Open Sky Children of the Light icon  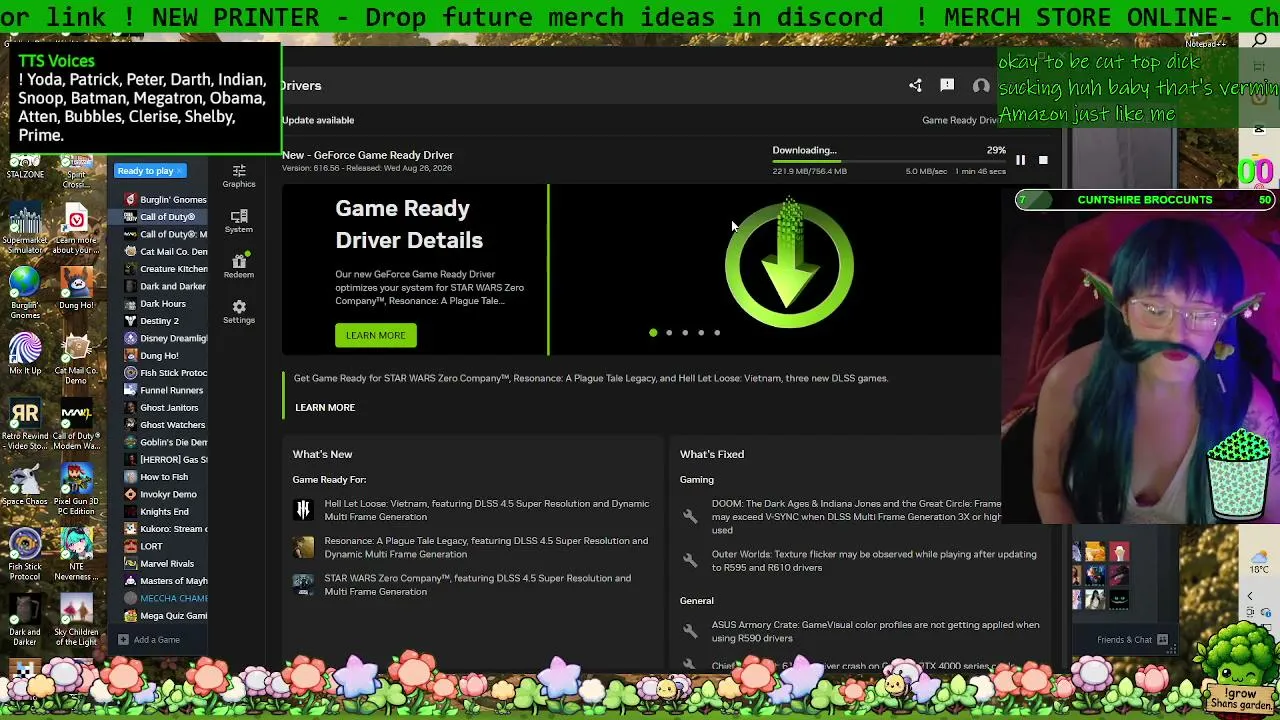click(76, 619)
